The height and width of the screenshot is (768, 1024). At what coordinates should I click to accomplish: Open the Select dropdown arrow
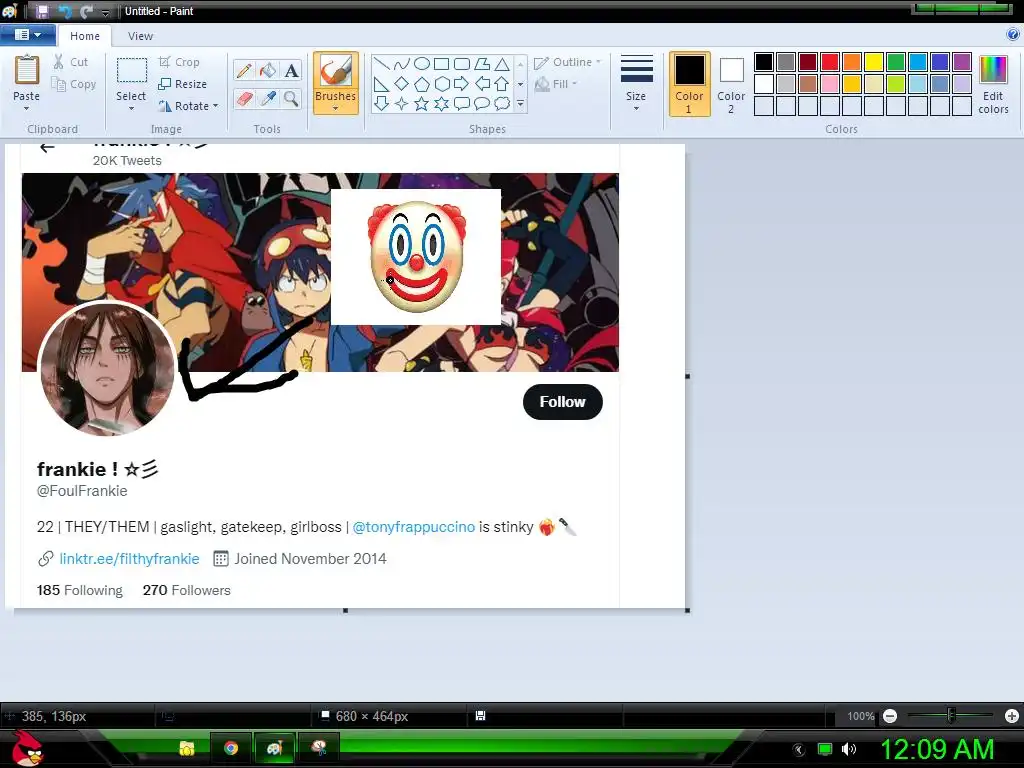[x=131, y=109]
